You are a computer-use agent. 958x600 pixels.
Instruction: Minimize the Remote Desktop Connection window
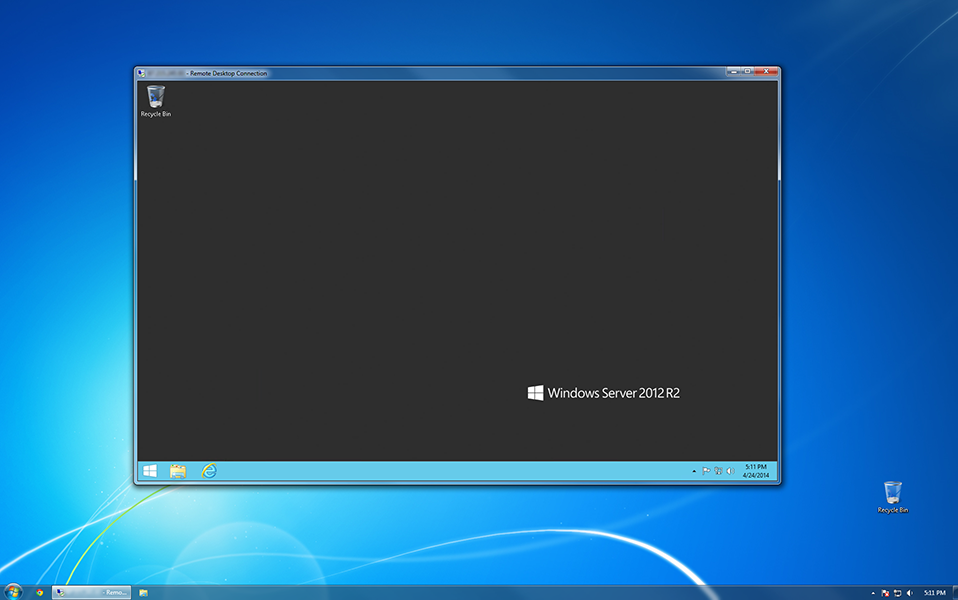coord(734,71)
